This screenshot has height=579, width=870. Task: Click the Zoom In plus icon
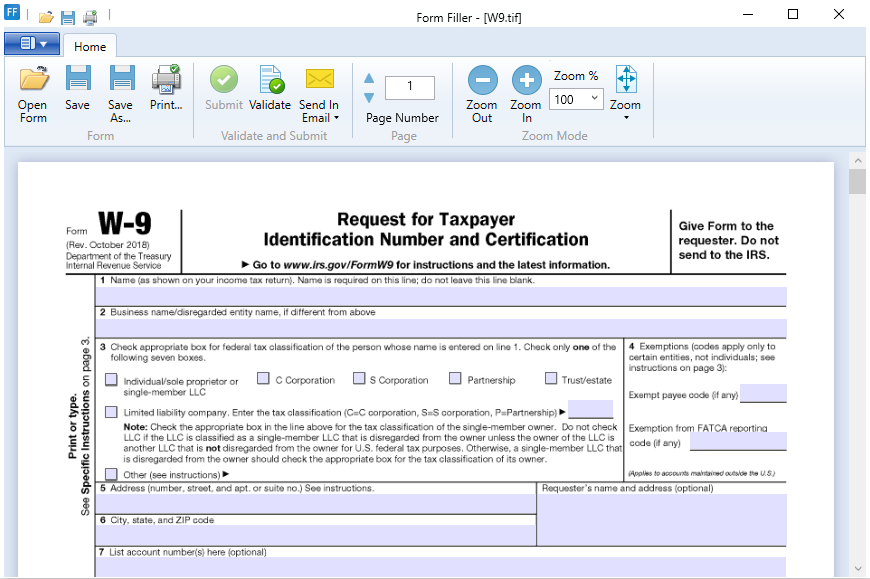(x=526, y=80)
